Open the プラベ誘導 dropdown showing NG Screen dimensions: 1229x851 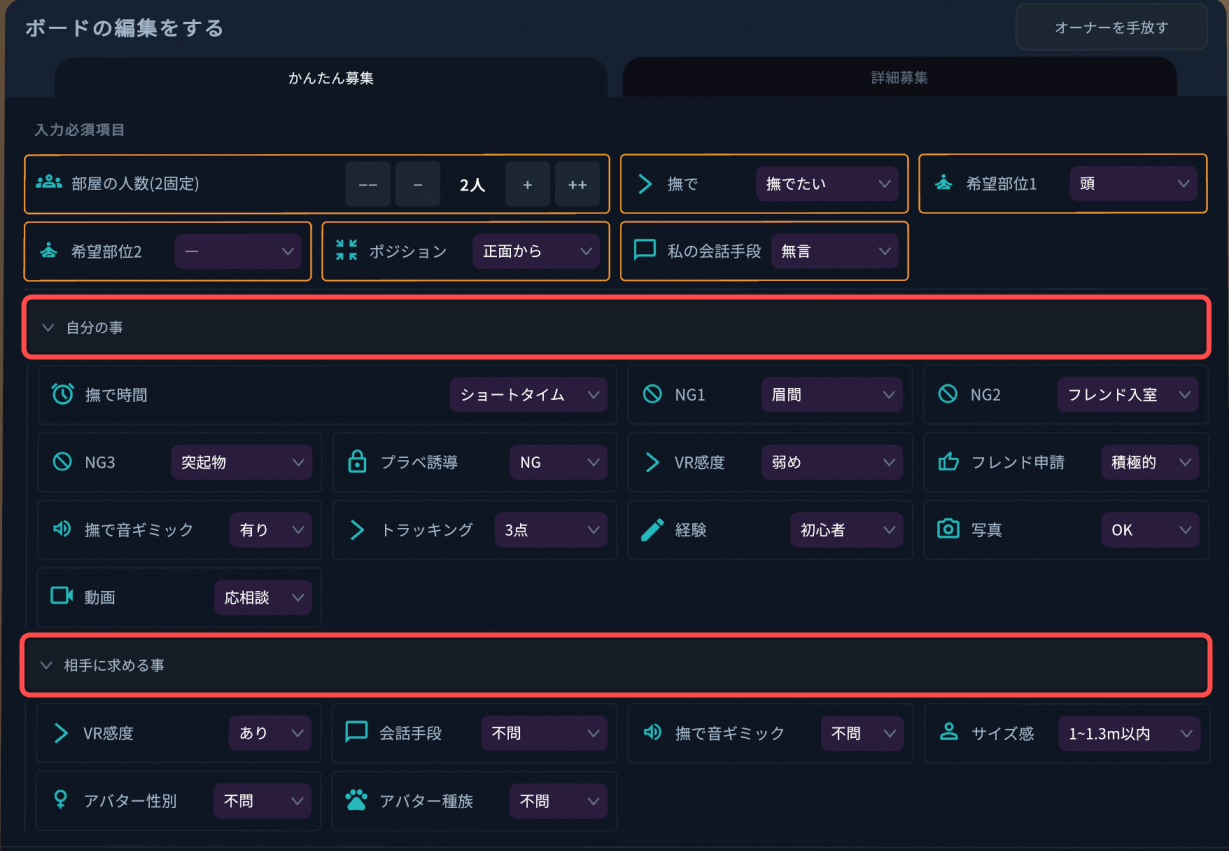pos(558,462)
